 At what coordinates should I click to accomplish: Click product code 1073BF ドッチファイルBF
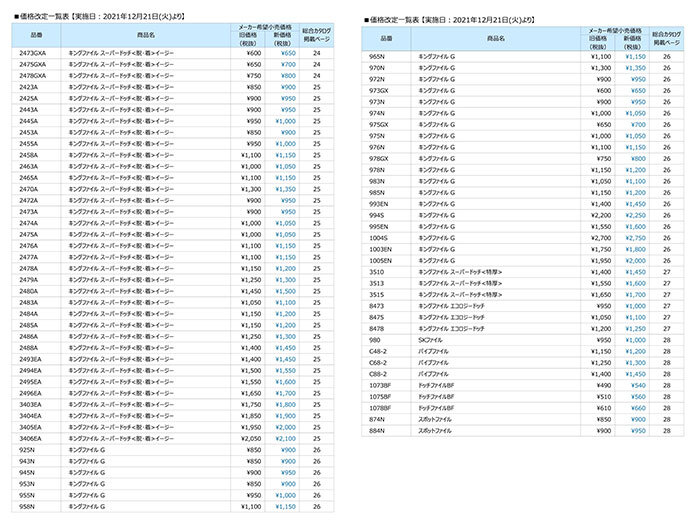[x=380, y=384]
